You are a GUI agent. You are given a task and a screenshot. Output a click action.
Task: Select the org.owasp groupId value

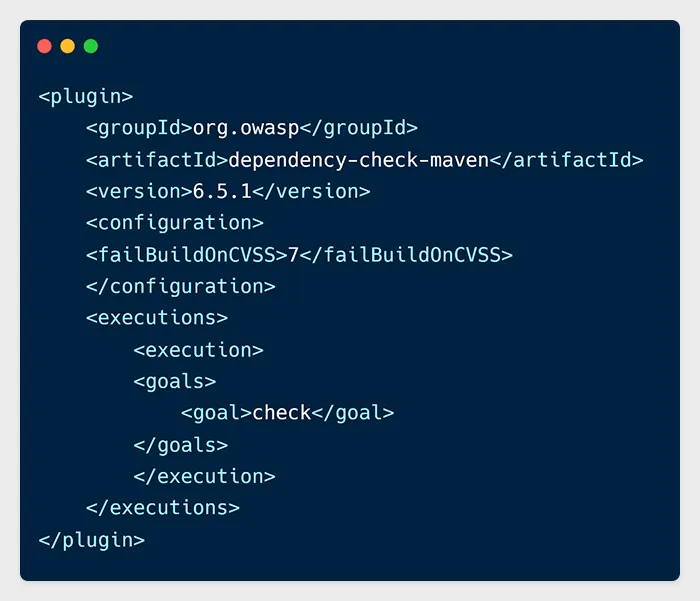[246, 128]
